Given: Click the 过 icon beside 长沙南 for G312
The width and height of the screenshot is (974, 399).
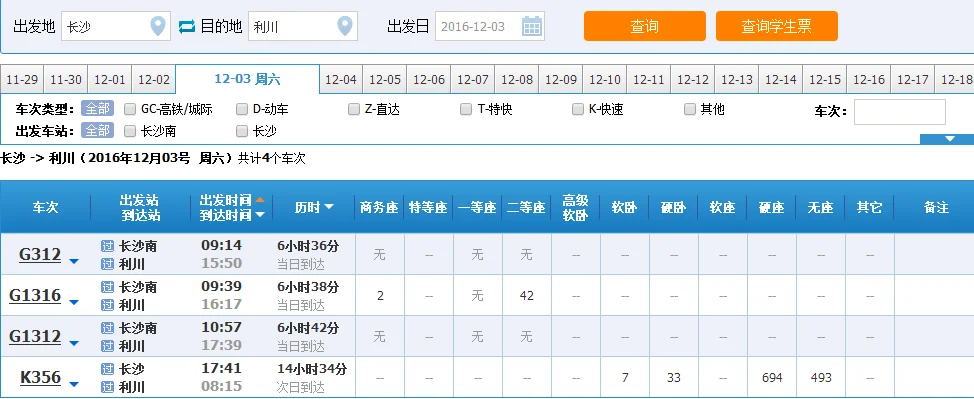Looking at the screenshot, I should pos(107,246).
